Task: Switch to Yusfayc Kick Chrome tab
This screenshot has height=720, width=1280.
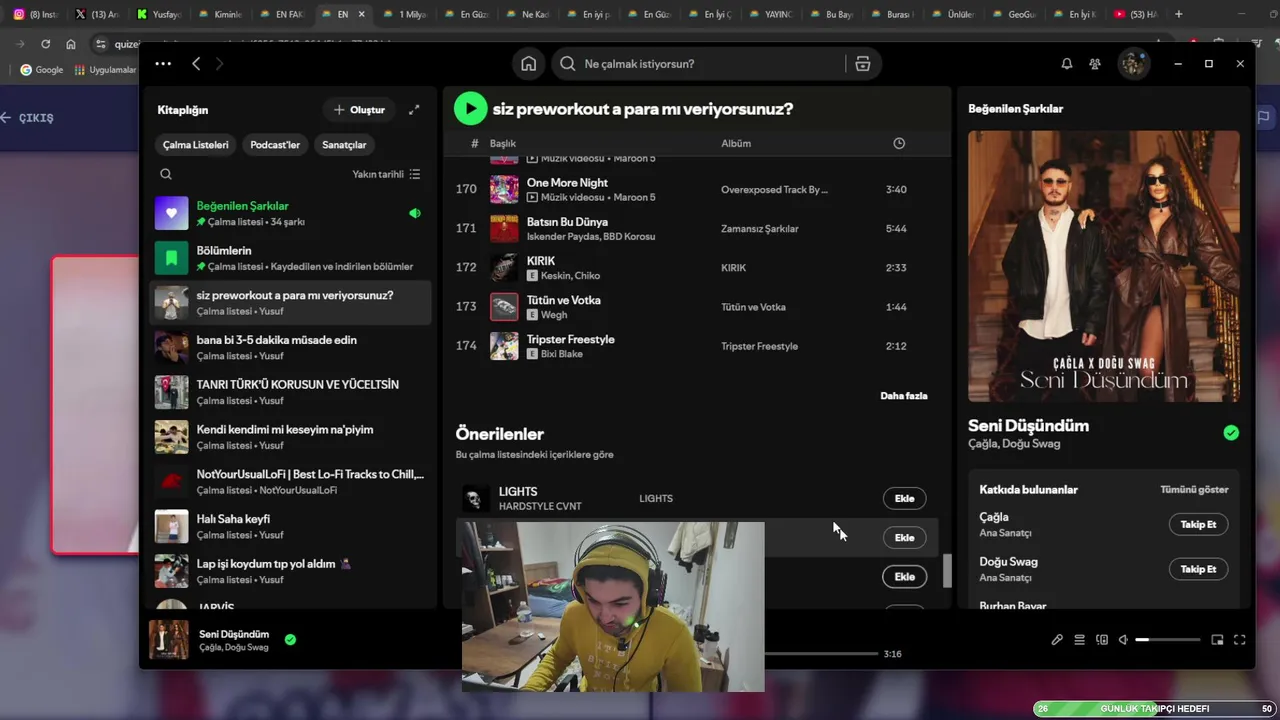Action: pyautogui.click(x=158, y=14)
